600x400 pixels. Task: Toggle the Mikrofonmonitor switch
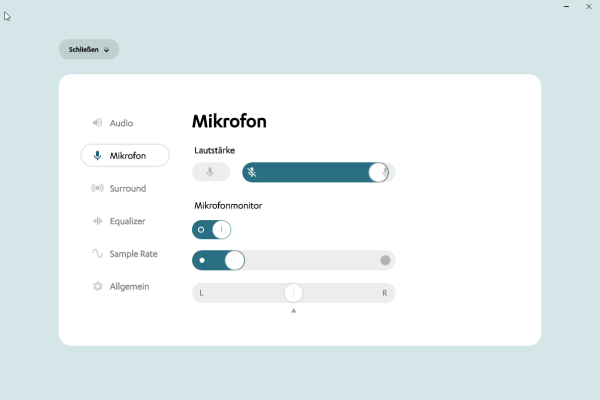(x=211, y=229)
